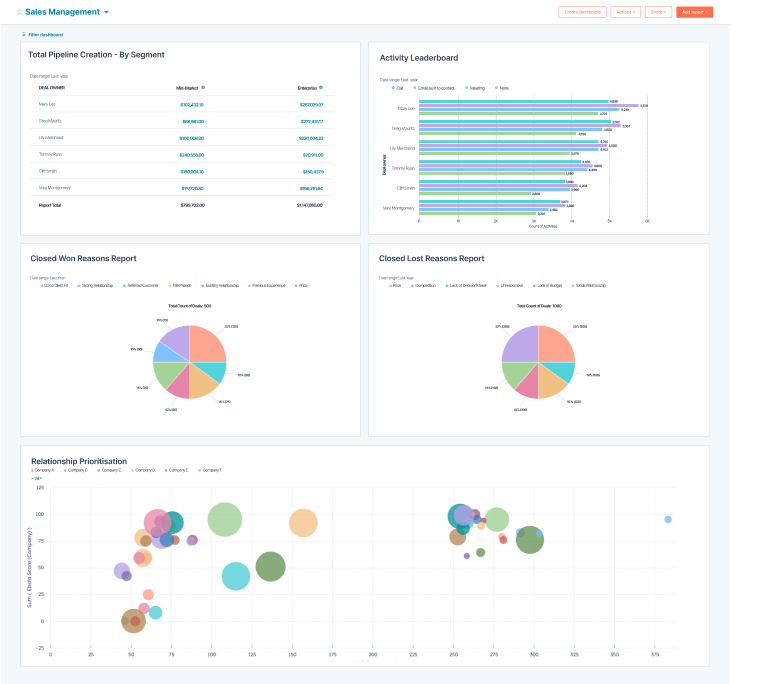
Task: Click Vera Montgomery's green note bar
Action: click(x=477, y=213)
